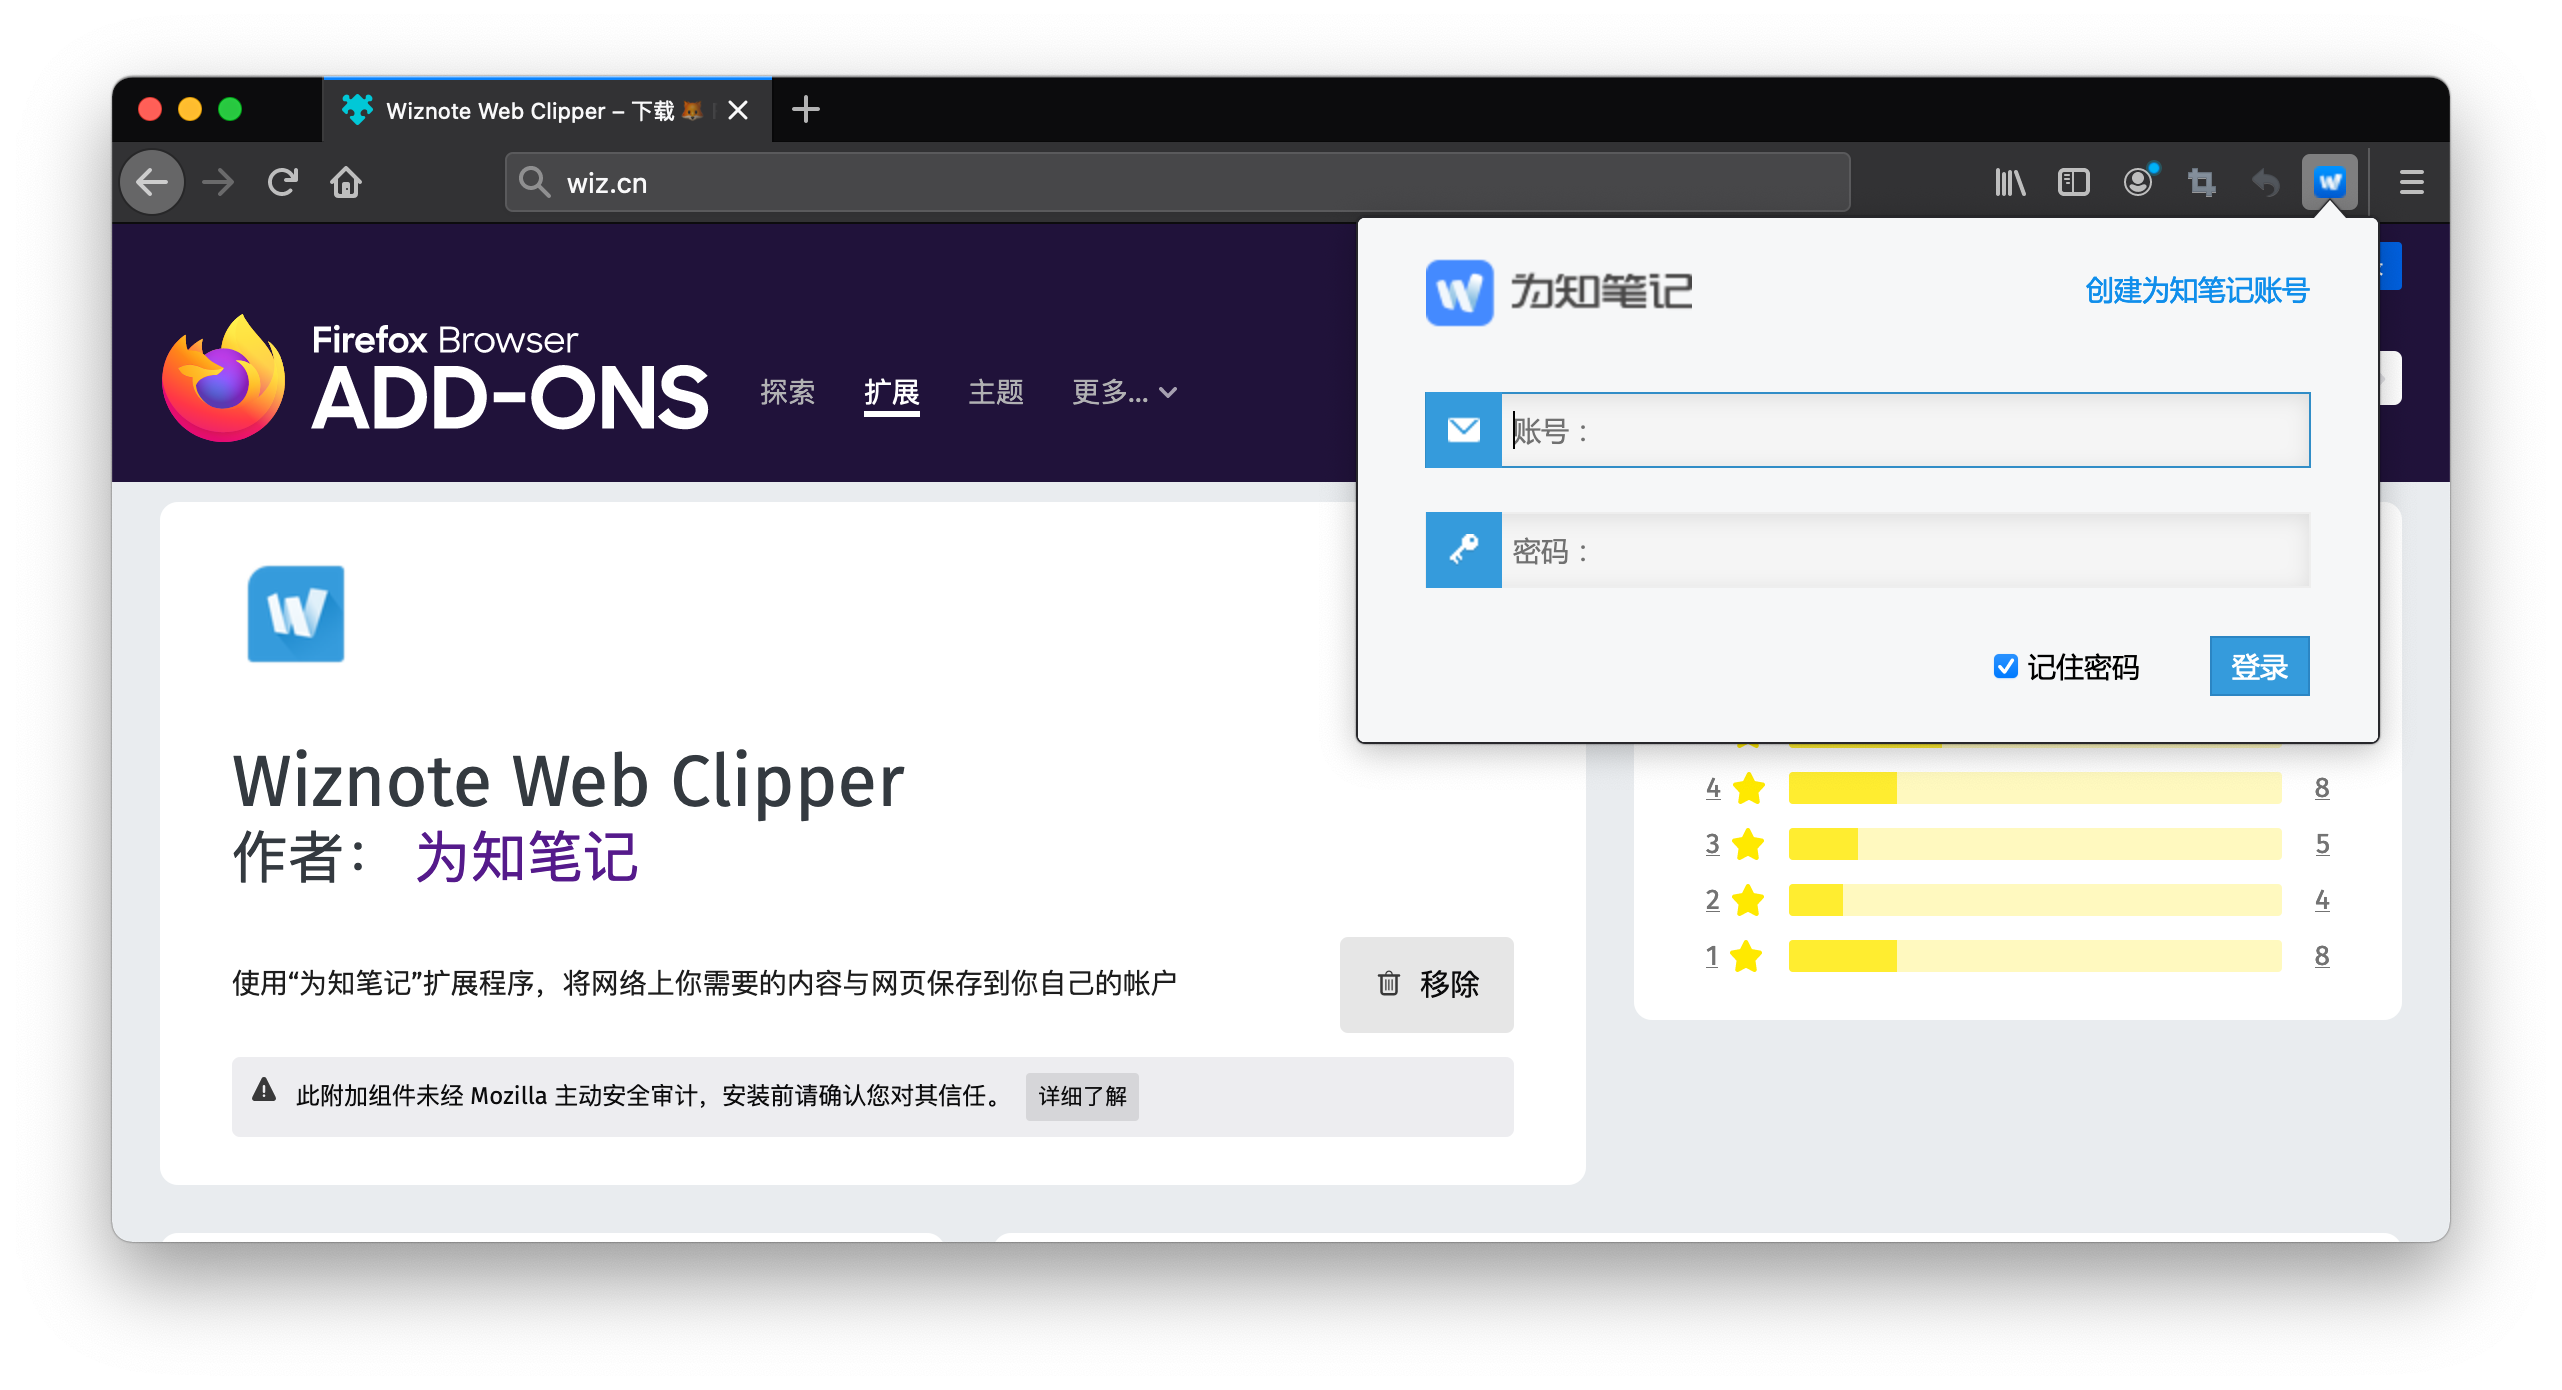Click the 1-star rating bar
Image resolution: width=2562 pixels, height=1390 pixels.
2034,956
